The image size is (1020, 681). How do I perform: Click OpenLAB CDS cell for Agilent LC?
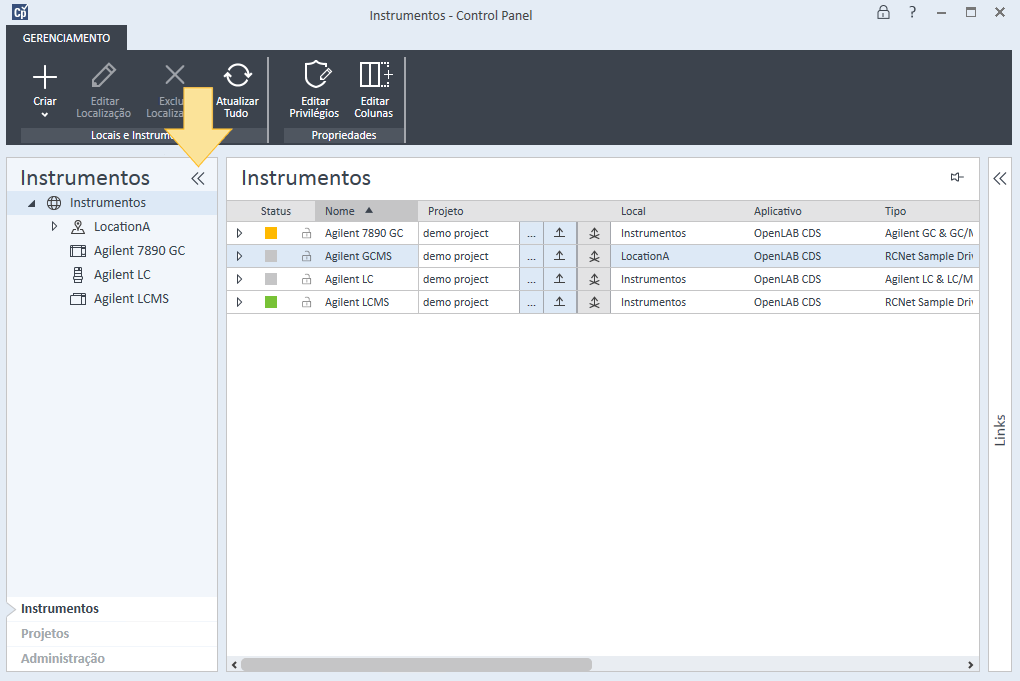tap(787, 279)
